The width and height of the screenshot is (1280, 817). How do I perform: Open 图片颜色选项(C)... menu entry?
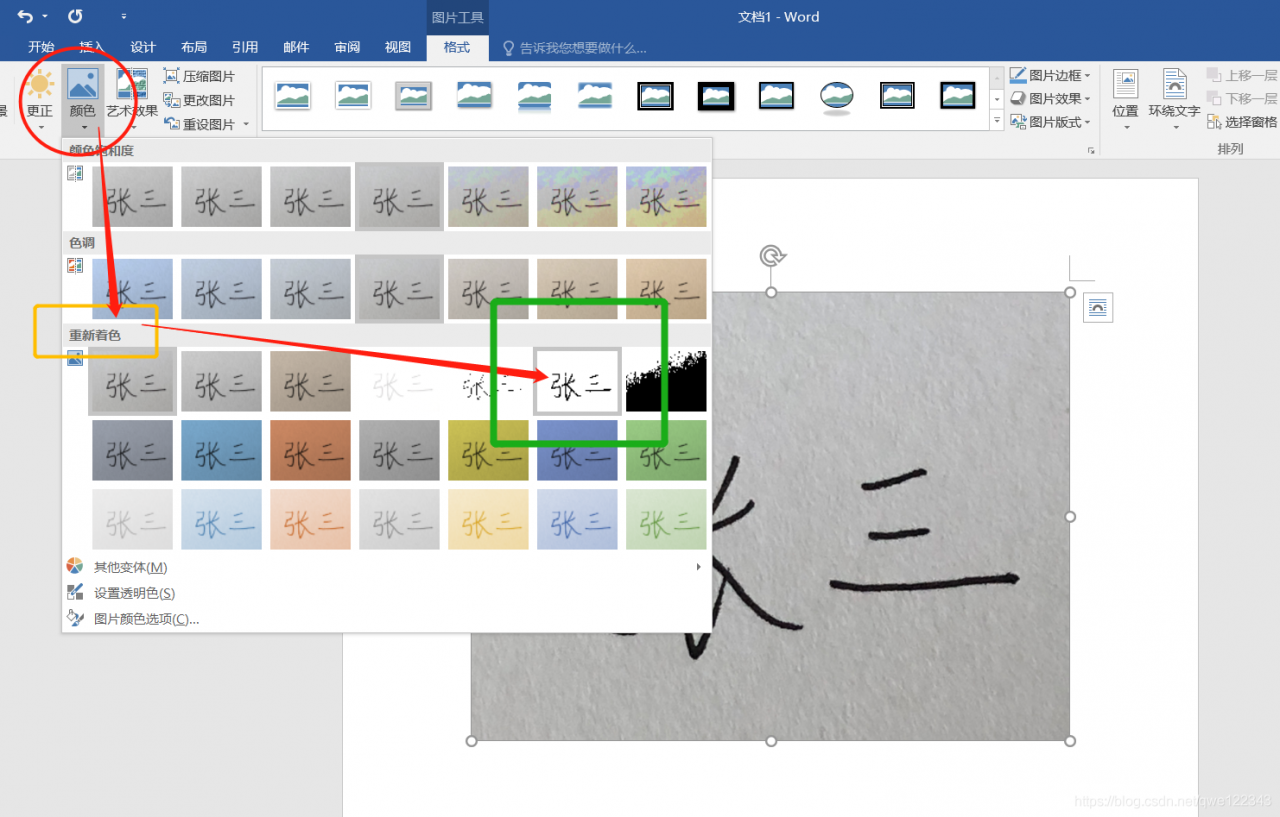tap(146, 619)
